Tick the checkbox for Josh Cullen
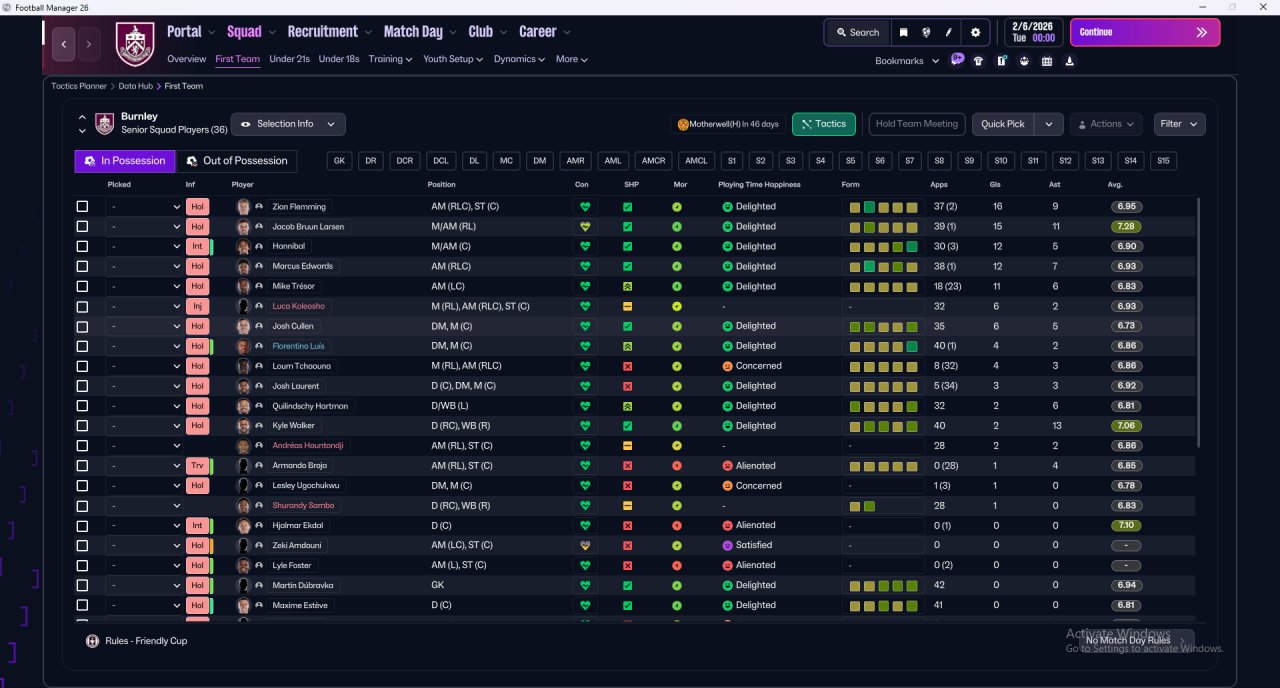This screenshot has height=688, width=1280. pyautogui.click(x=82, y=326)
